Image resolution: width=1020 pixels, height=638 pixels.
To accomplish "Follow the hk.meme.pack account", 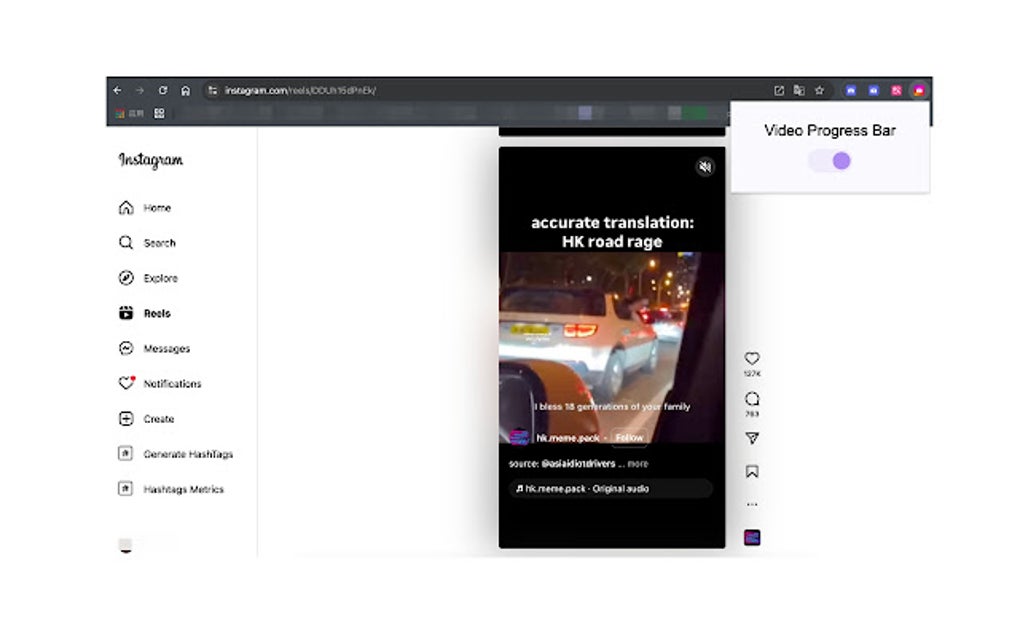I will tap(630, 437).
